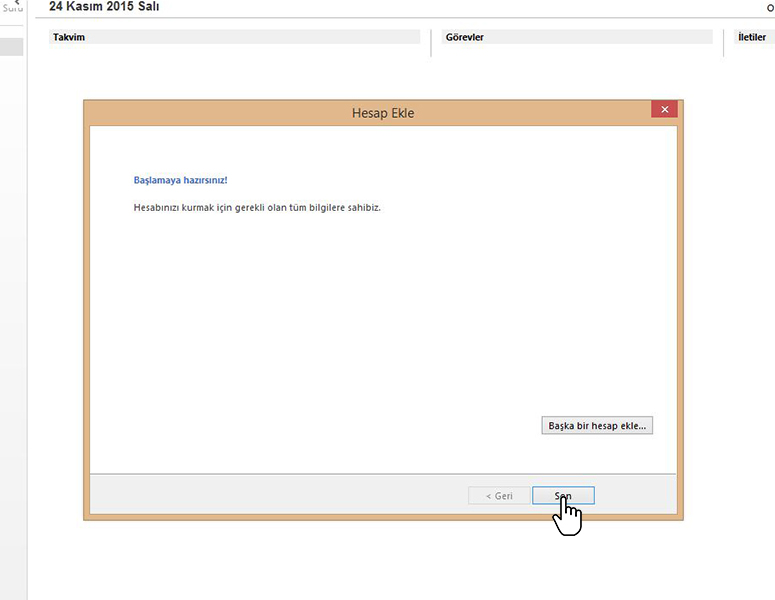Click the '24 Kasım 2015 Salı' date heading
This screenshot has width=775, height=600.
(104, 7)
